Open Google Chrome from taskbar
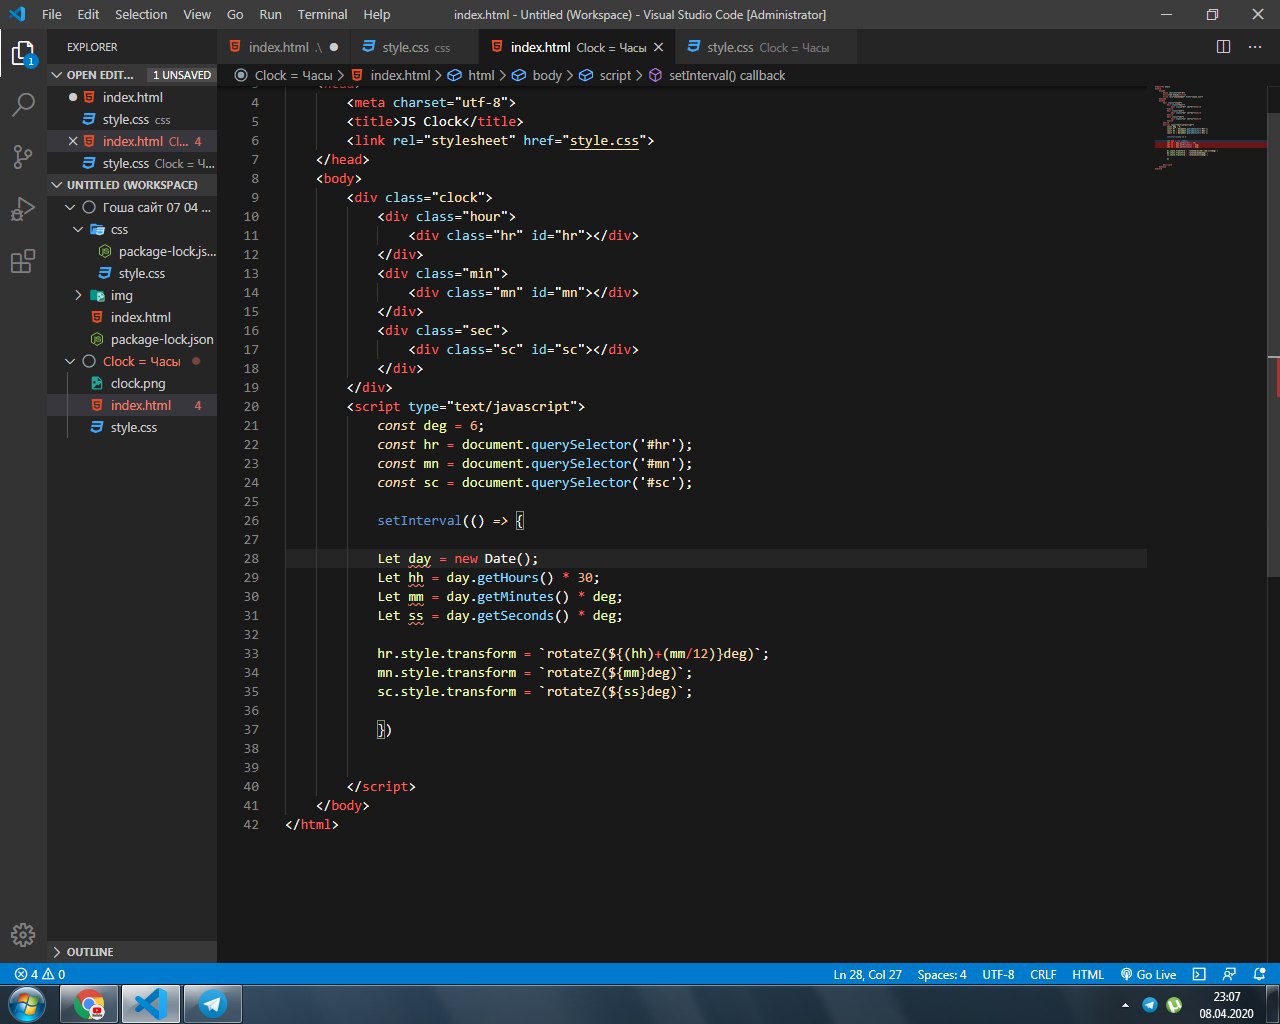The height and width of the screenshot is (1024, 1280). (x=89, y=1004)
